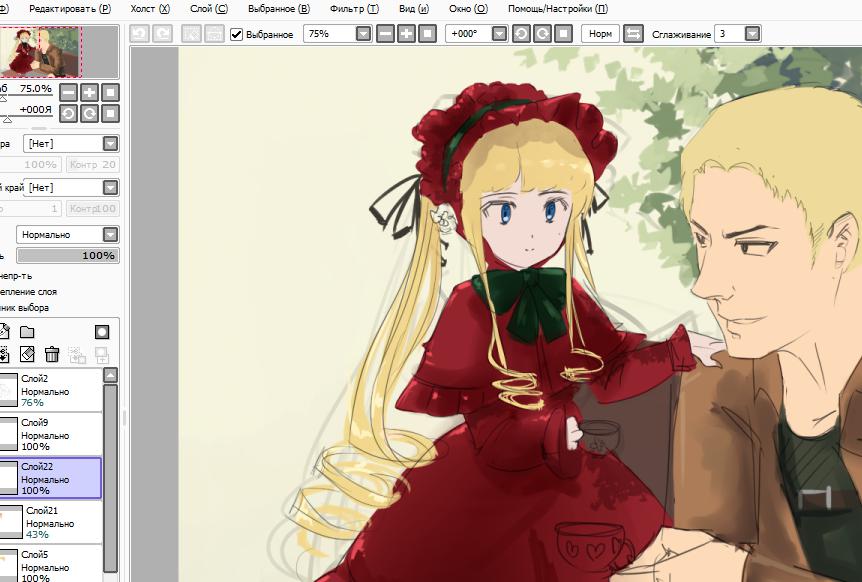Image resolution: width=862 pixels, height=582 pixels.
Task: Select layer Слой21
Action: point(51,522)
